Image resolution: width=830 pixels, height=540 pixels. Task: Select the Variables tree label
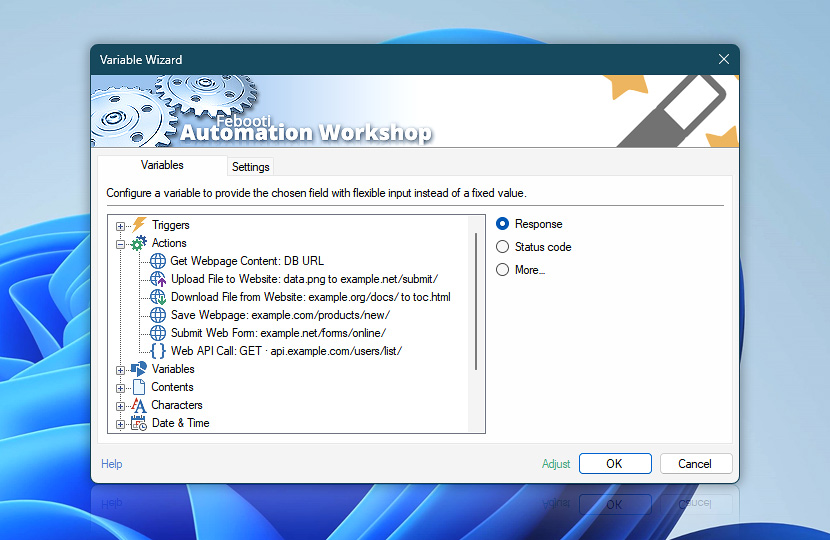point(173,369)
